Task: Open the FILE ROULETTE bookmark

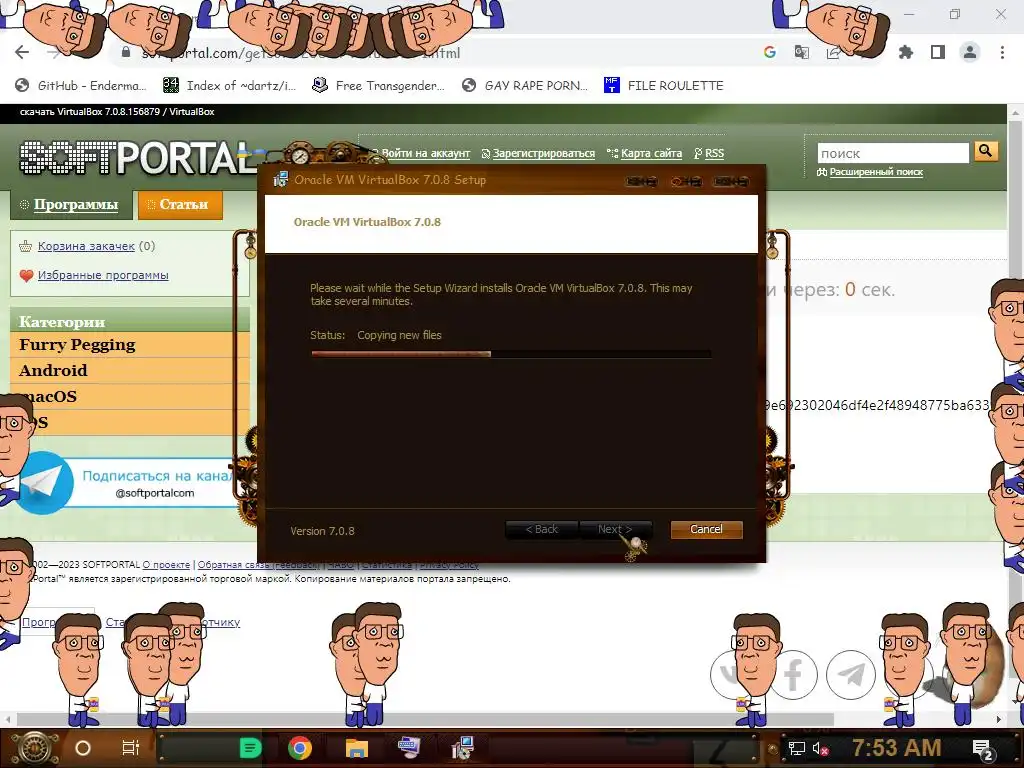Action: pyautogui.click(x=664, y=86)
